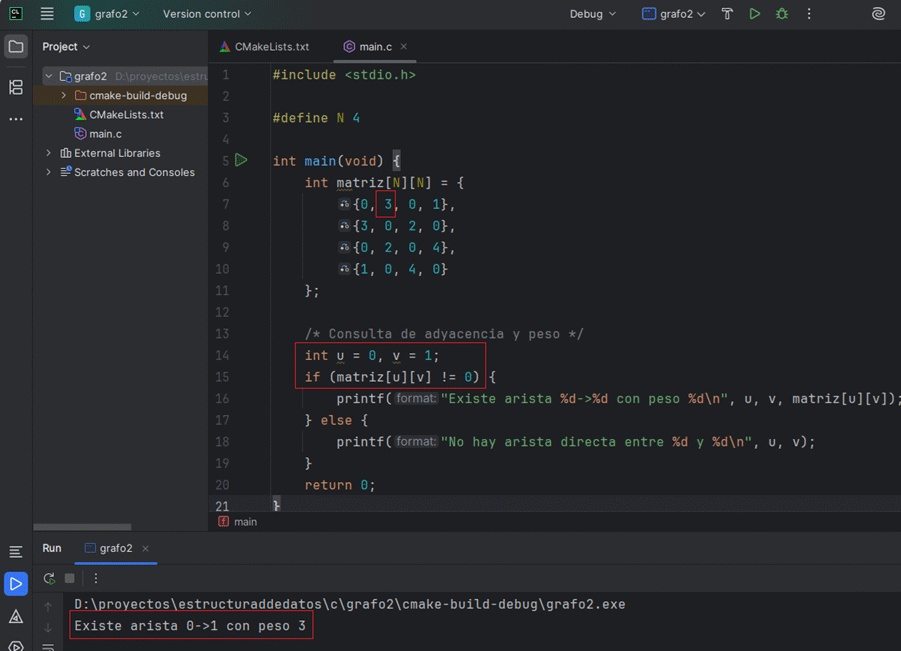The width and height of the screenshot is (901, 651).
Task: Run grafo2 with the green play icon
Action: pos(755,14)
